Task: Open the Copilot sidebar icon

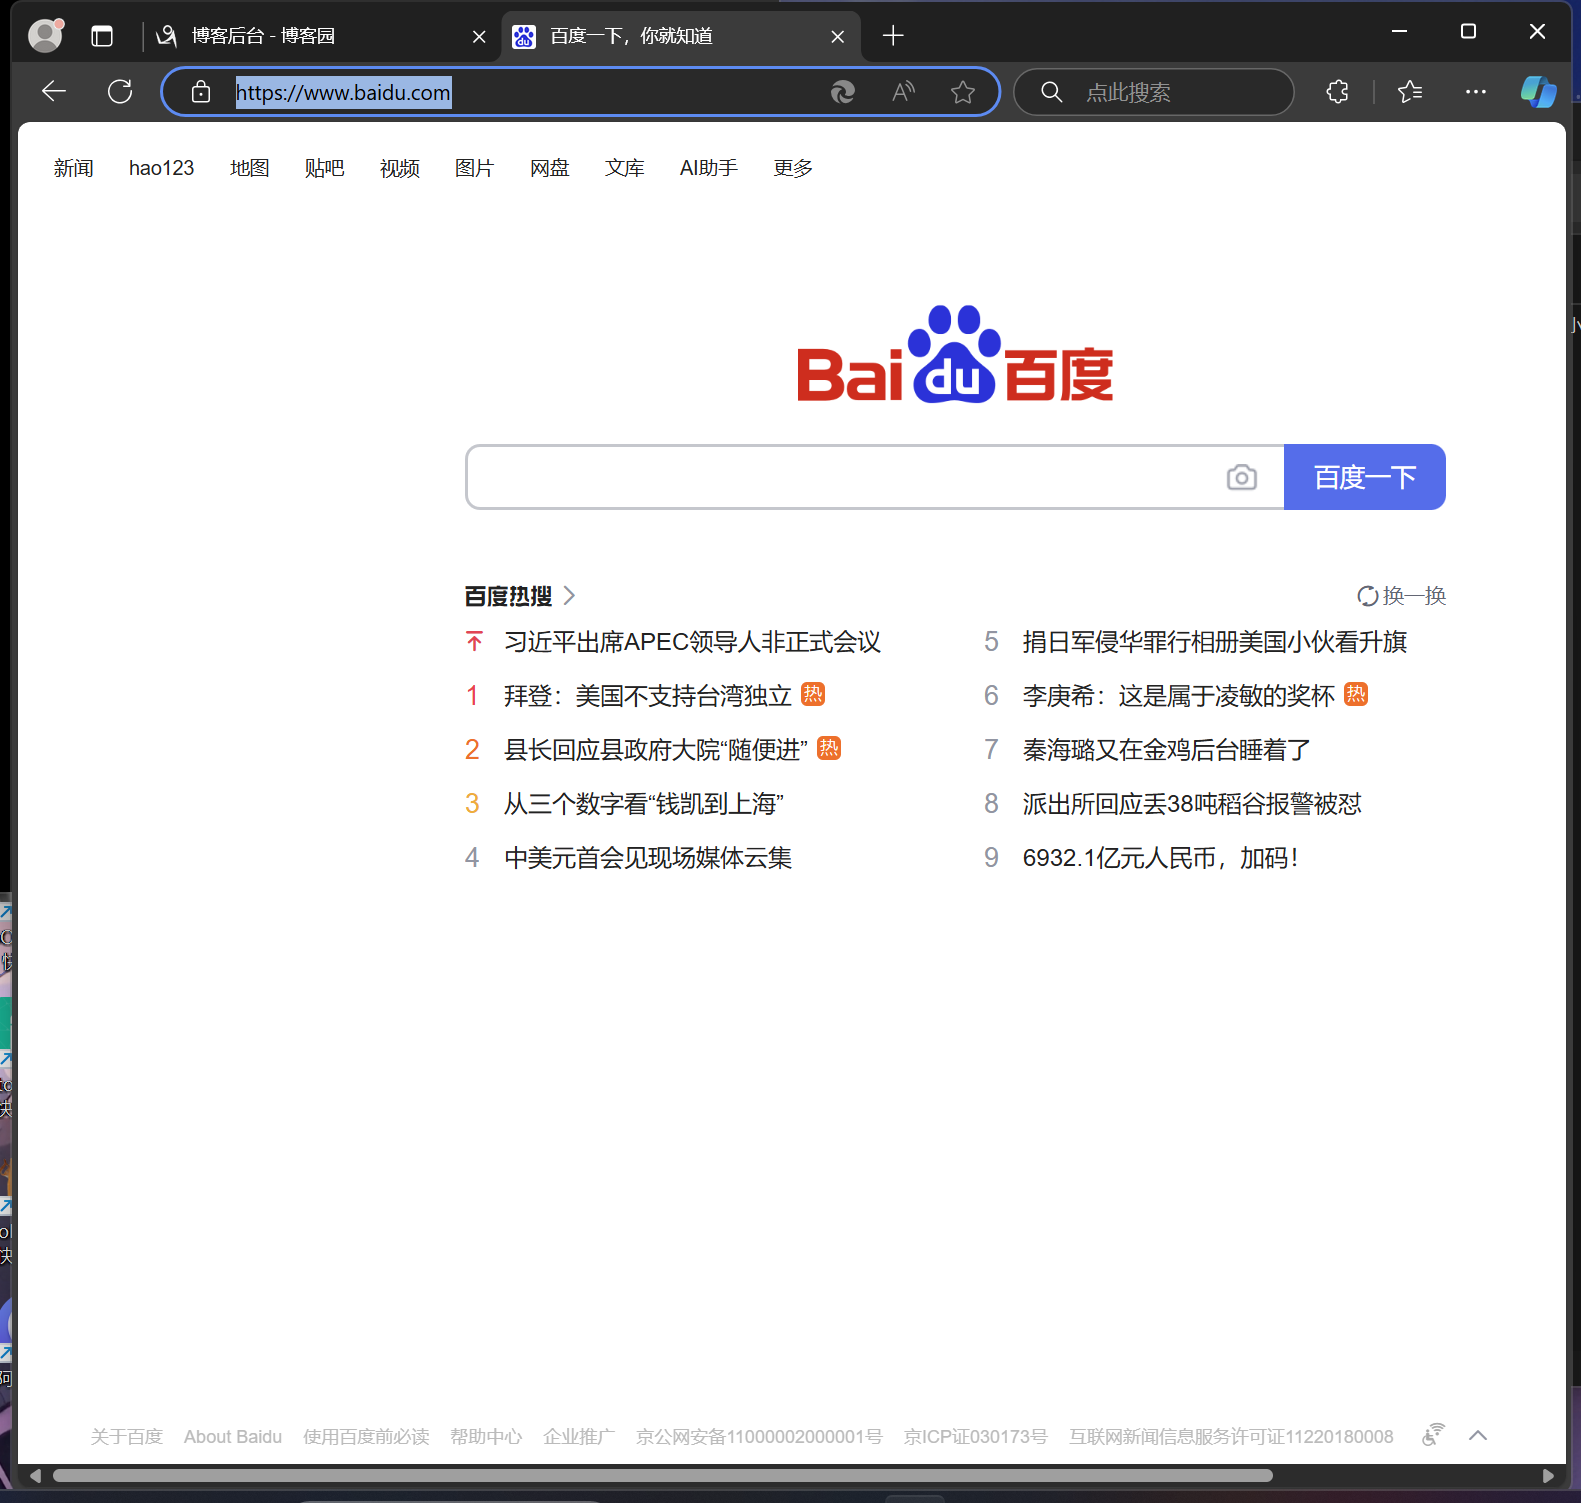Action: point(1538,92)
